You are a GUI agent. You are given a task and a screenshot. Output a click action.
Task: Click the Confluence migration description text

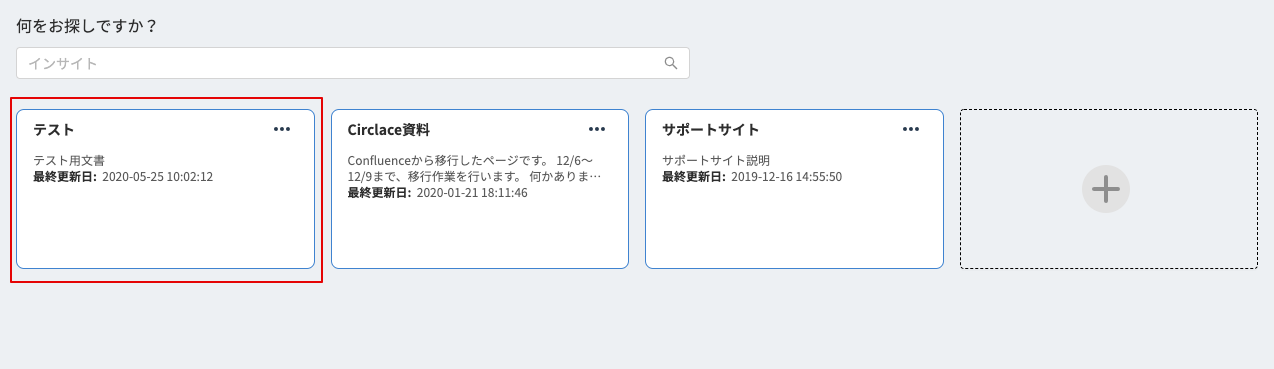(474, 168)
